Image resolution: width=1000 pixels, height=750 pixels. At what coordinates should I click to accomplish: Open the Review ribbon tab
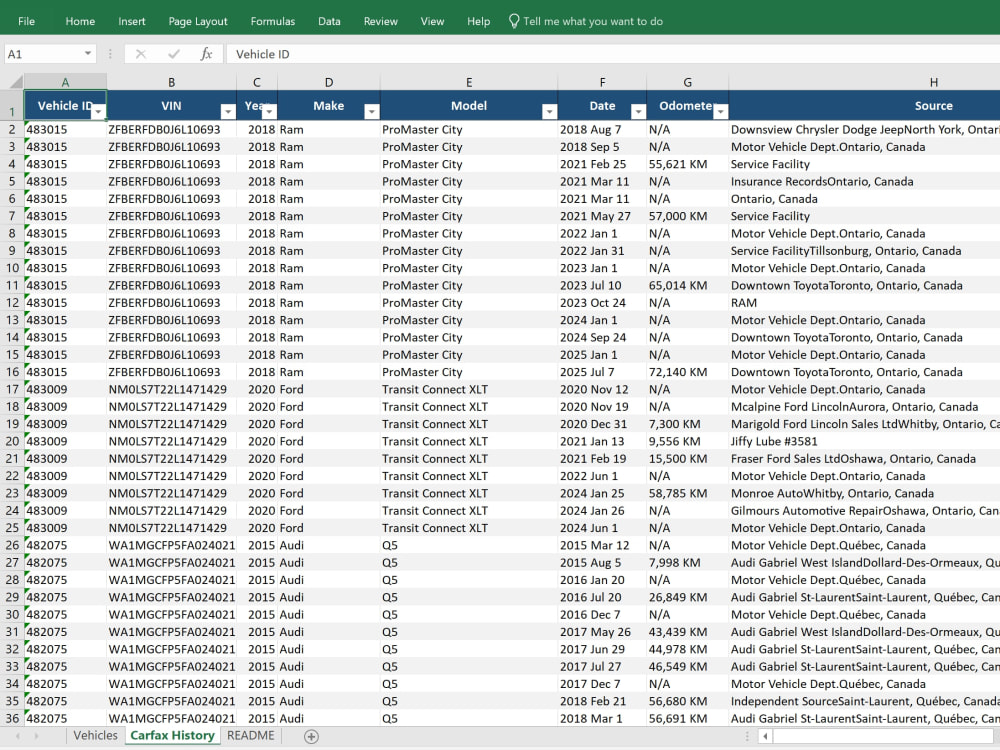(x=381, y=21)
